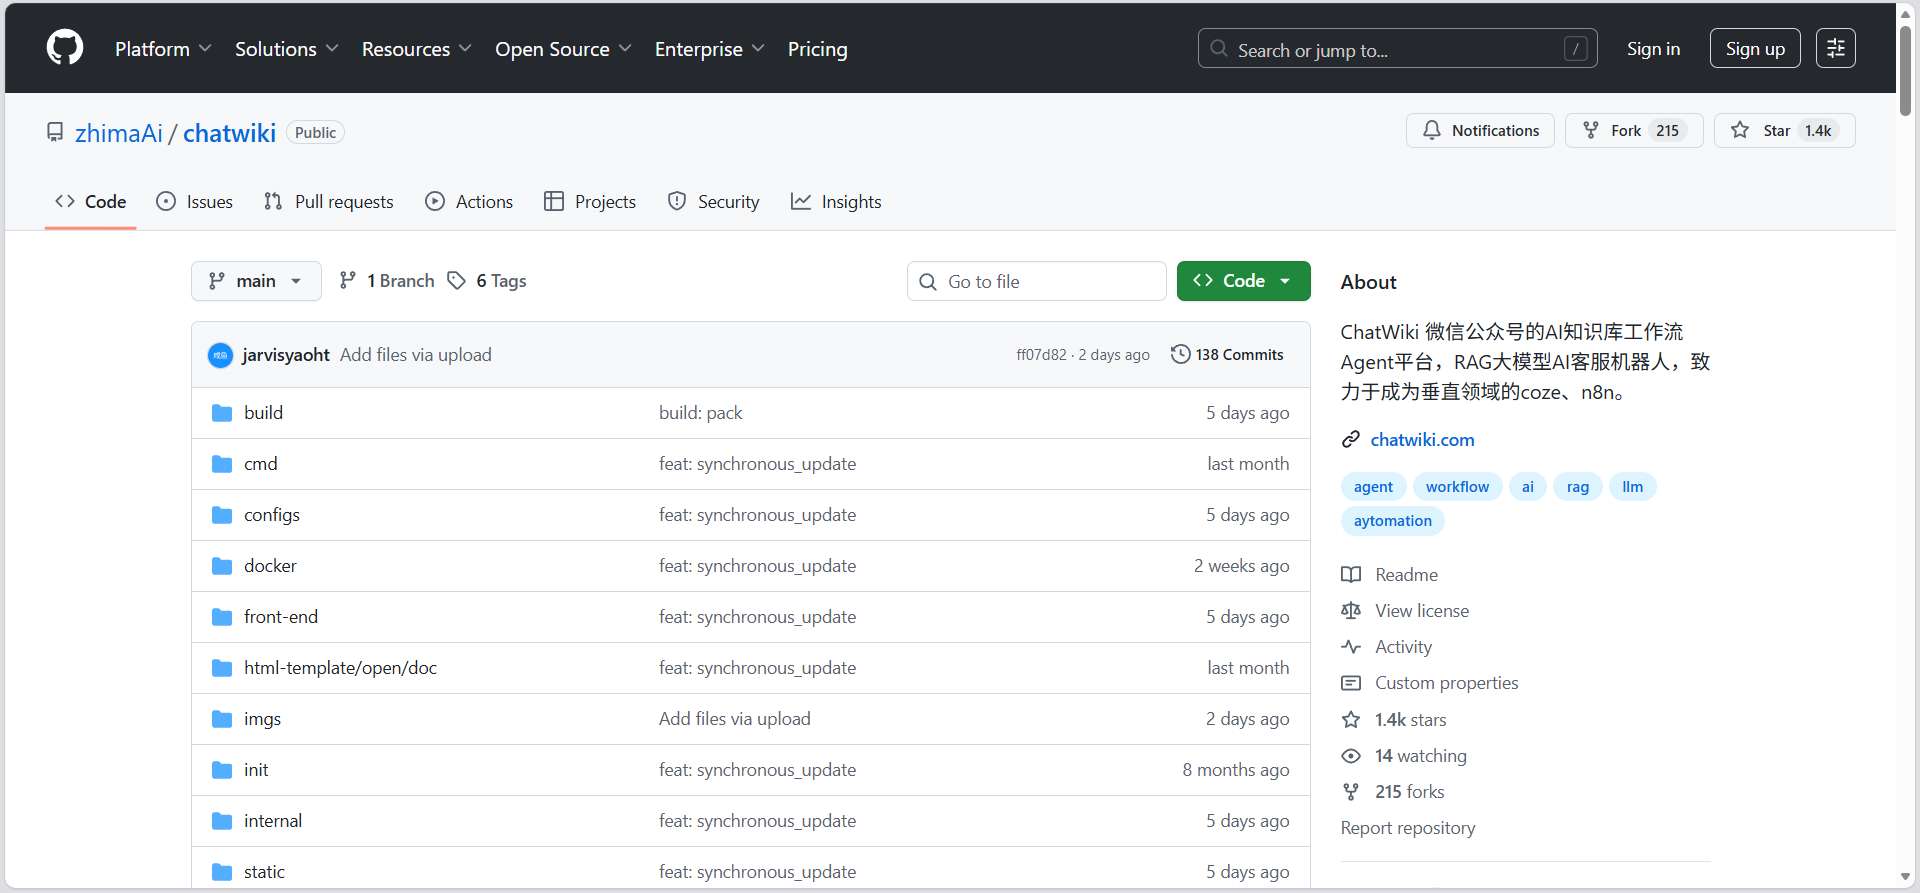
Task: Open the Code tab
Action: pos(90,202)
